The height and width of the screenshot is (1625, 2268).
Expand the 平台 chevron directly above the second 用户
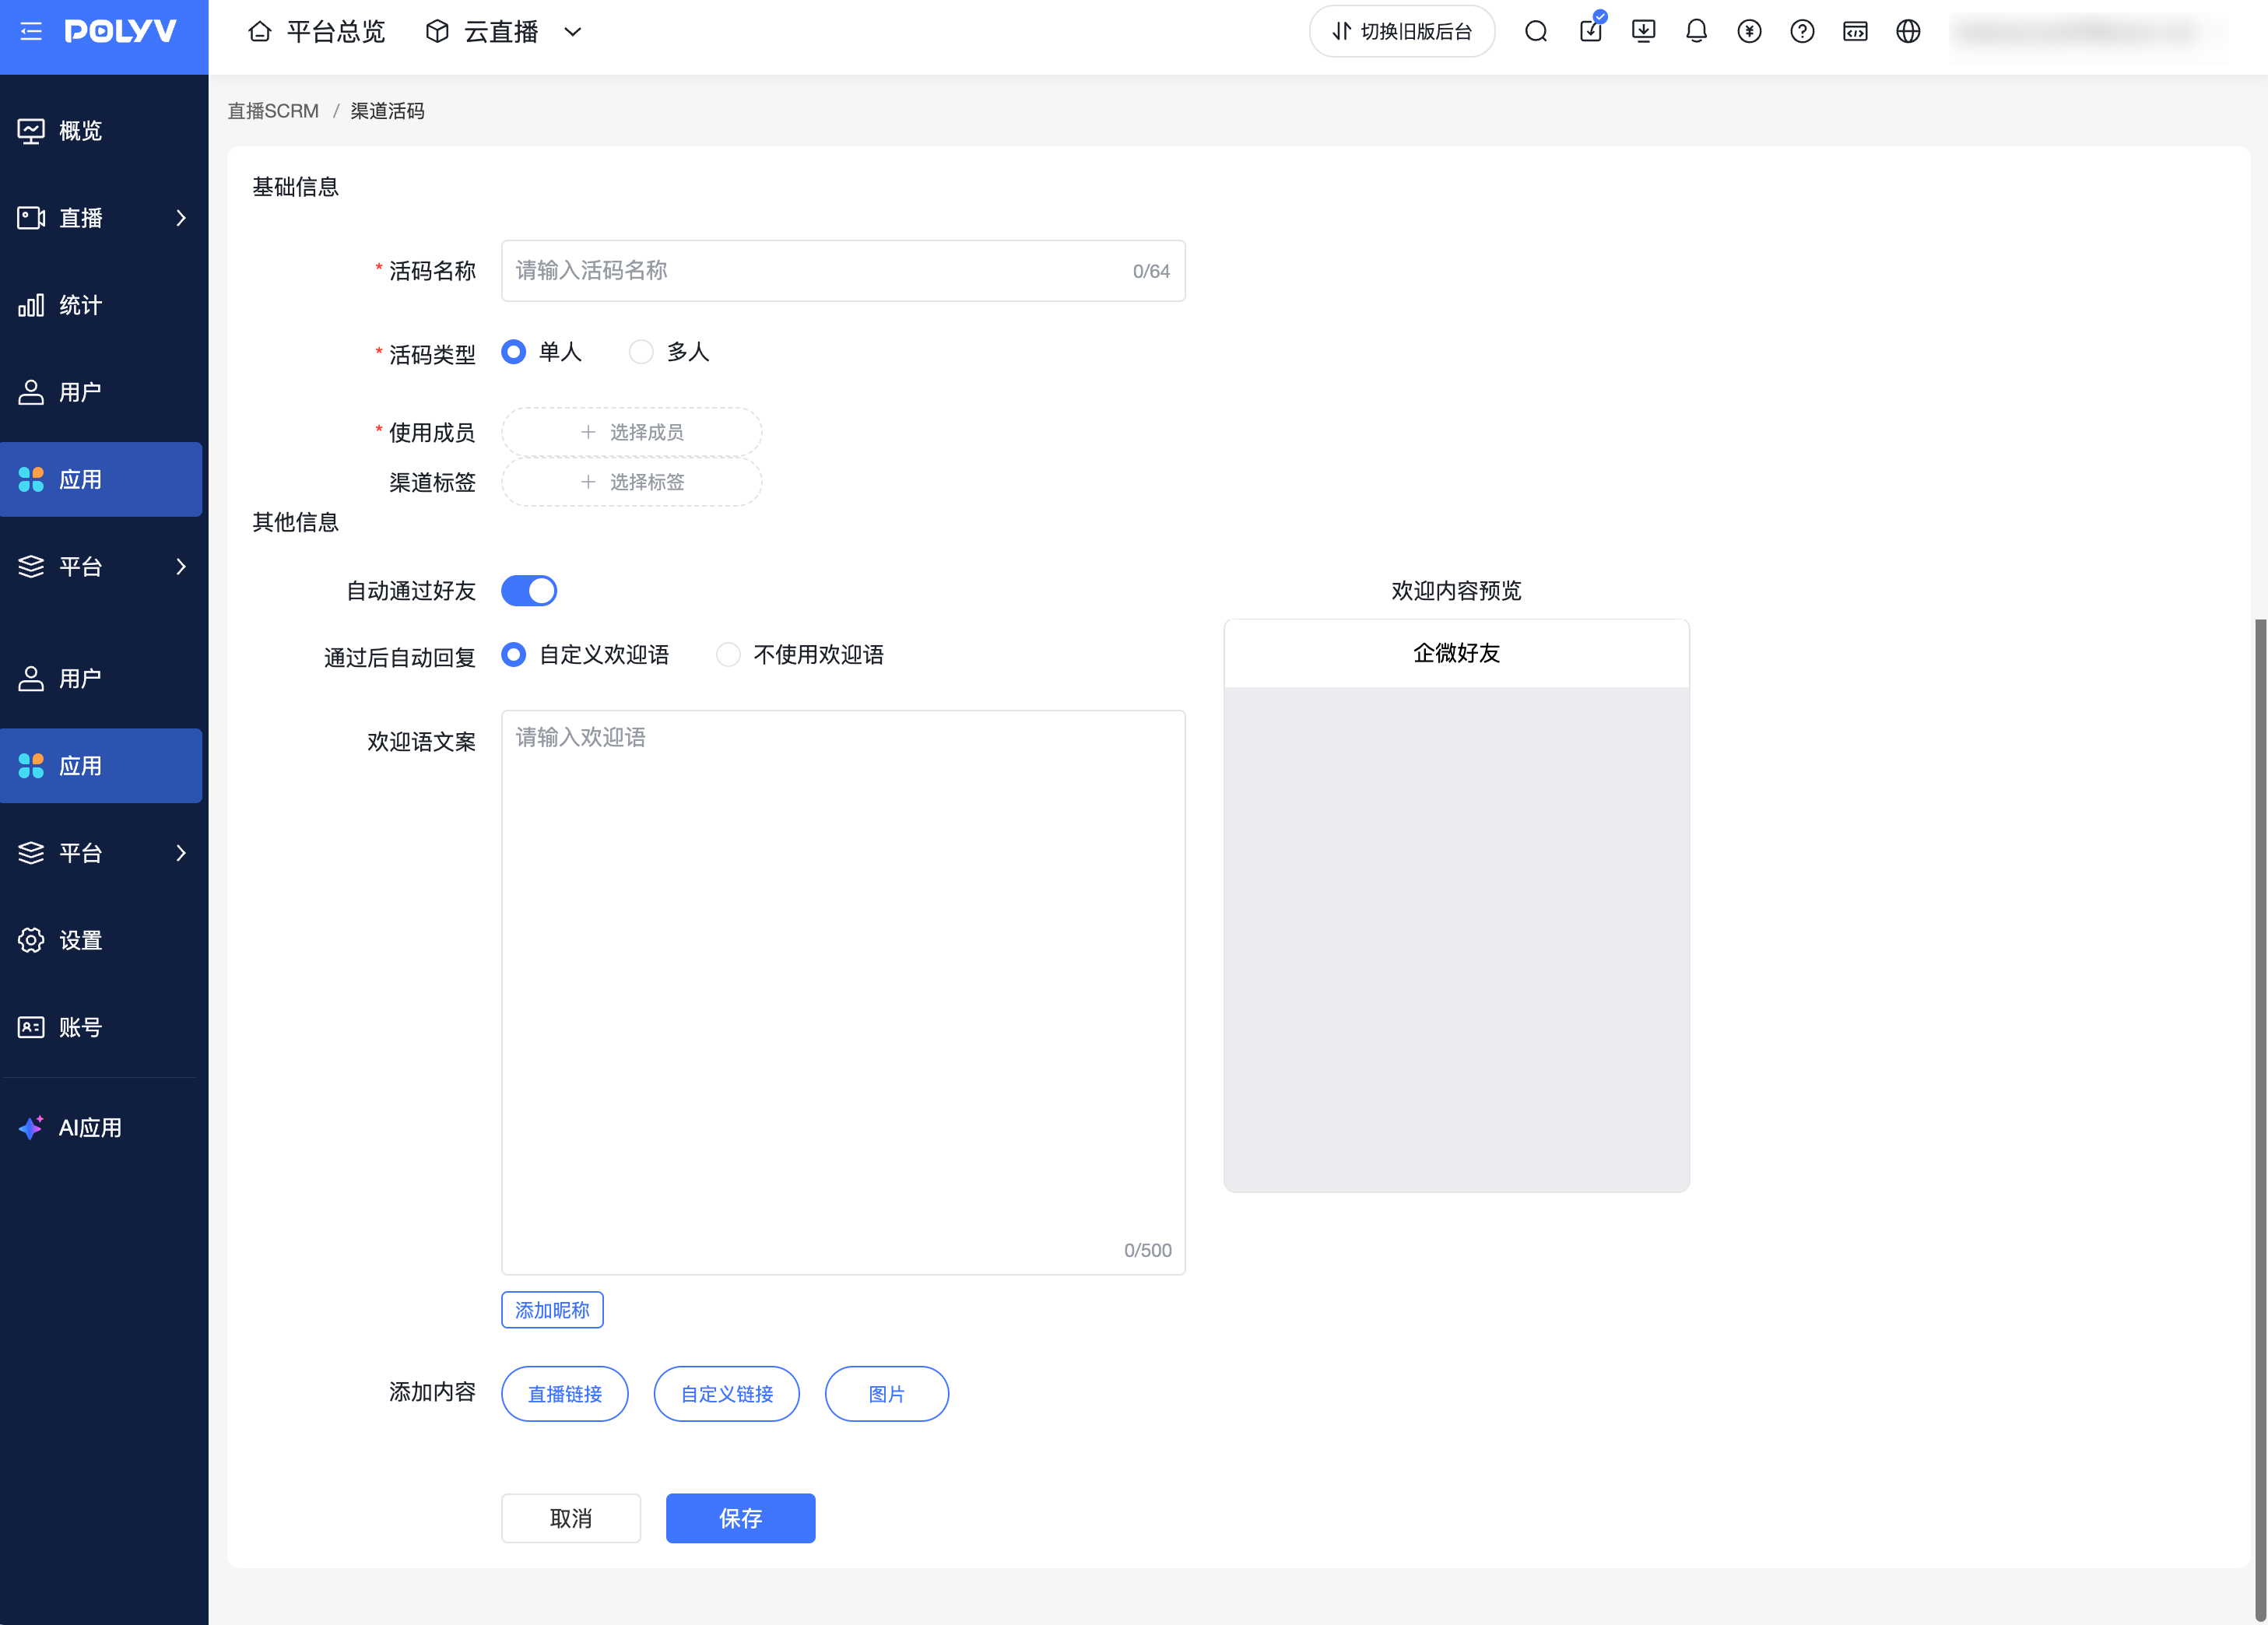181,566
